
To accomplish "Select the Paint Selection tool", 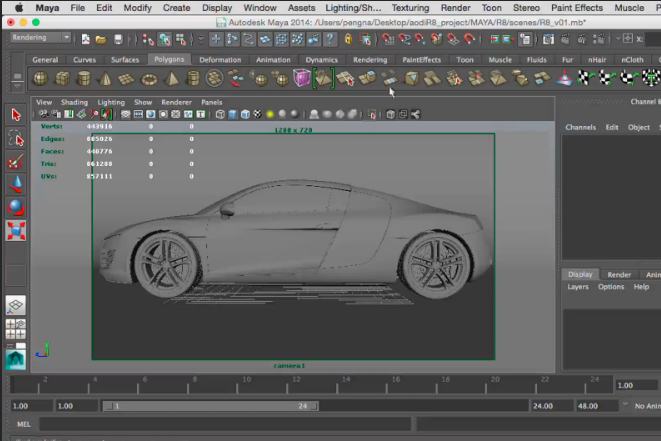I will (16, 162).
